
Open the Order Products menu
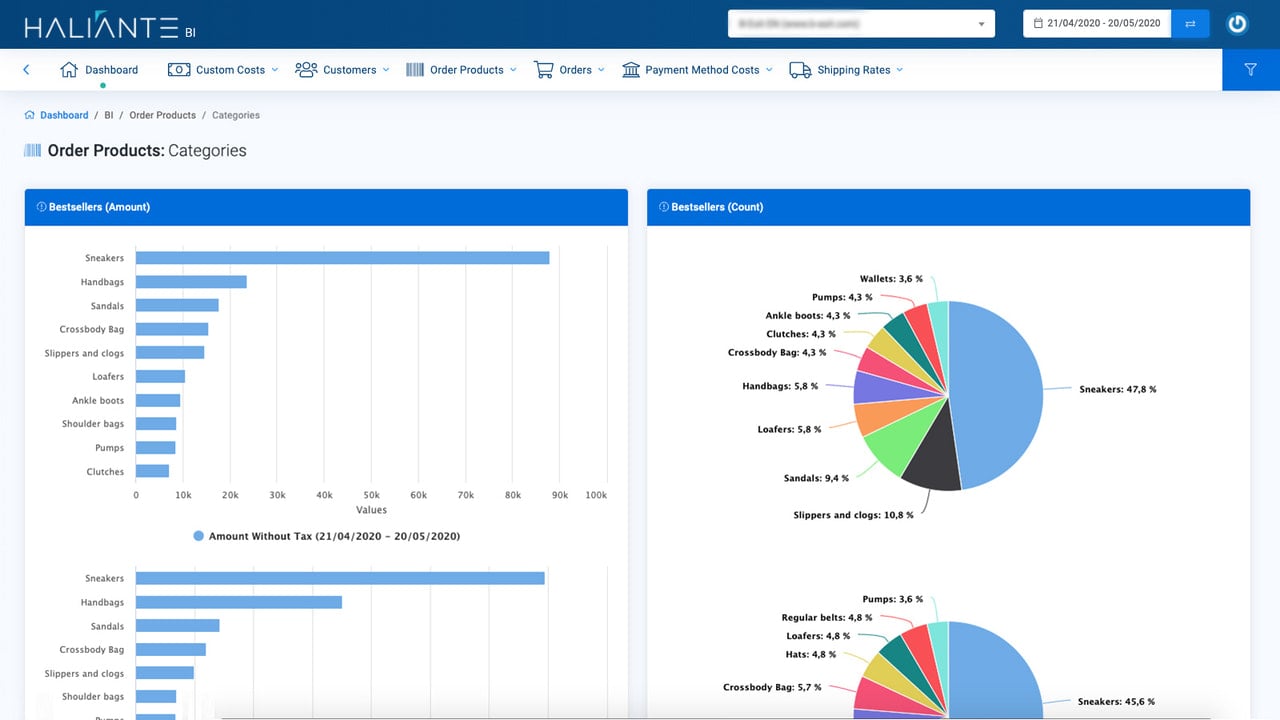click(462, 70)
